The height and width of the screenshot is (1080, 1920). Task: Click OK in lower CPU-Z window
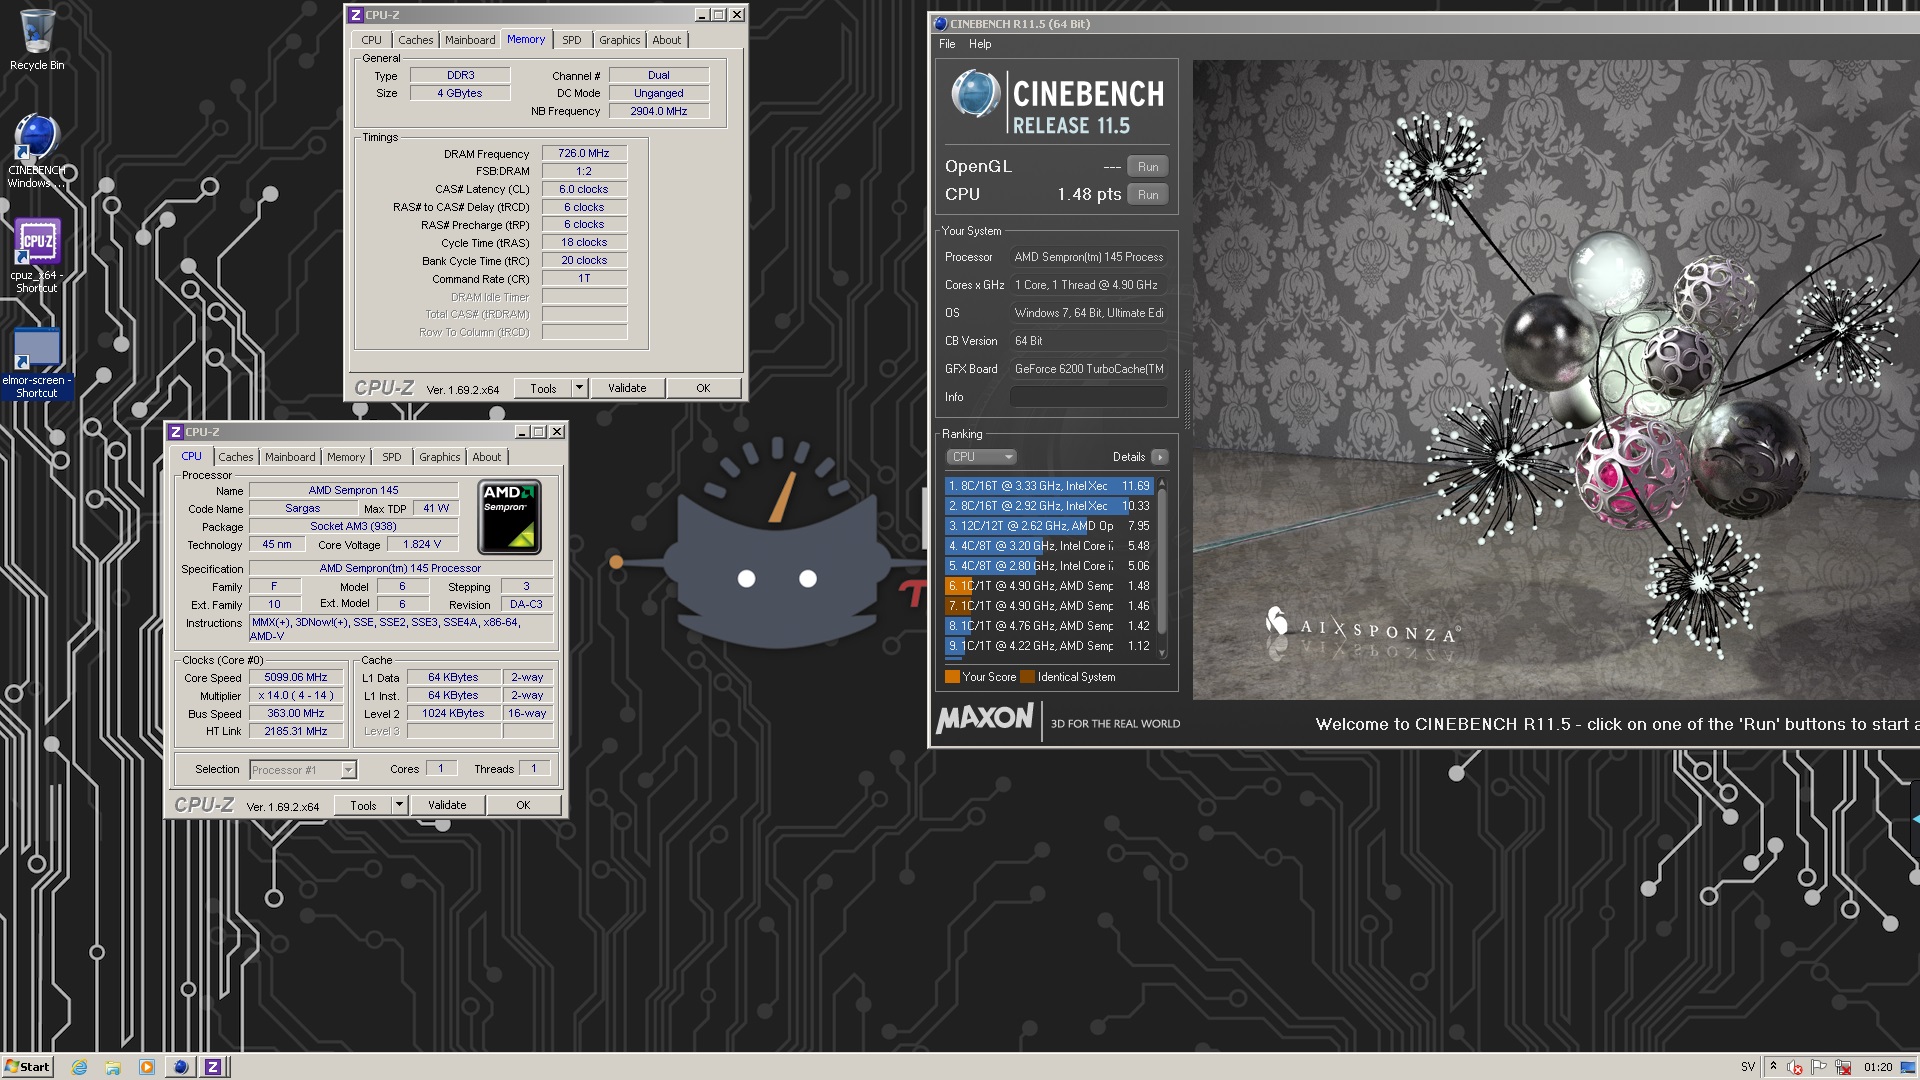point(523,805)
